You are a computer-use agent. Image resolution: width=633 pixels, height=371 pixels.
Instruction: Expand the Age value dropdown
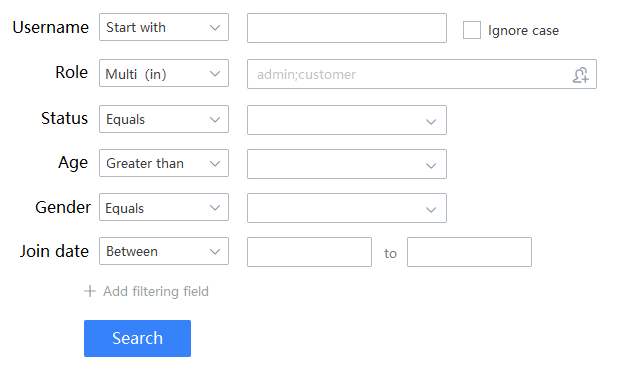tap(347, 164)
